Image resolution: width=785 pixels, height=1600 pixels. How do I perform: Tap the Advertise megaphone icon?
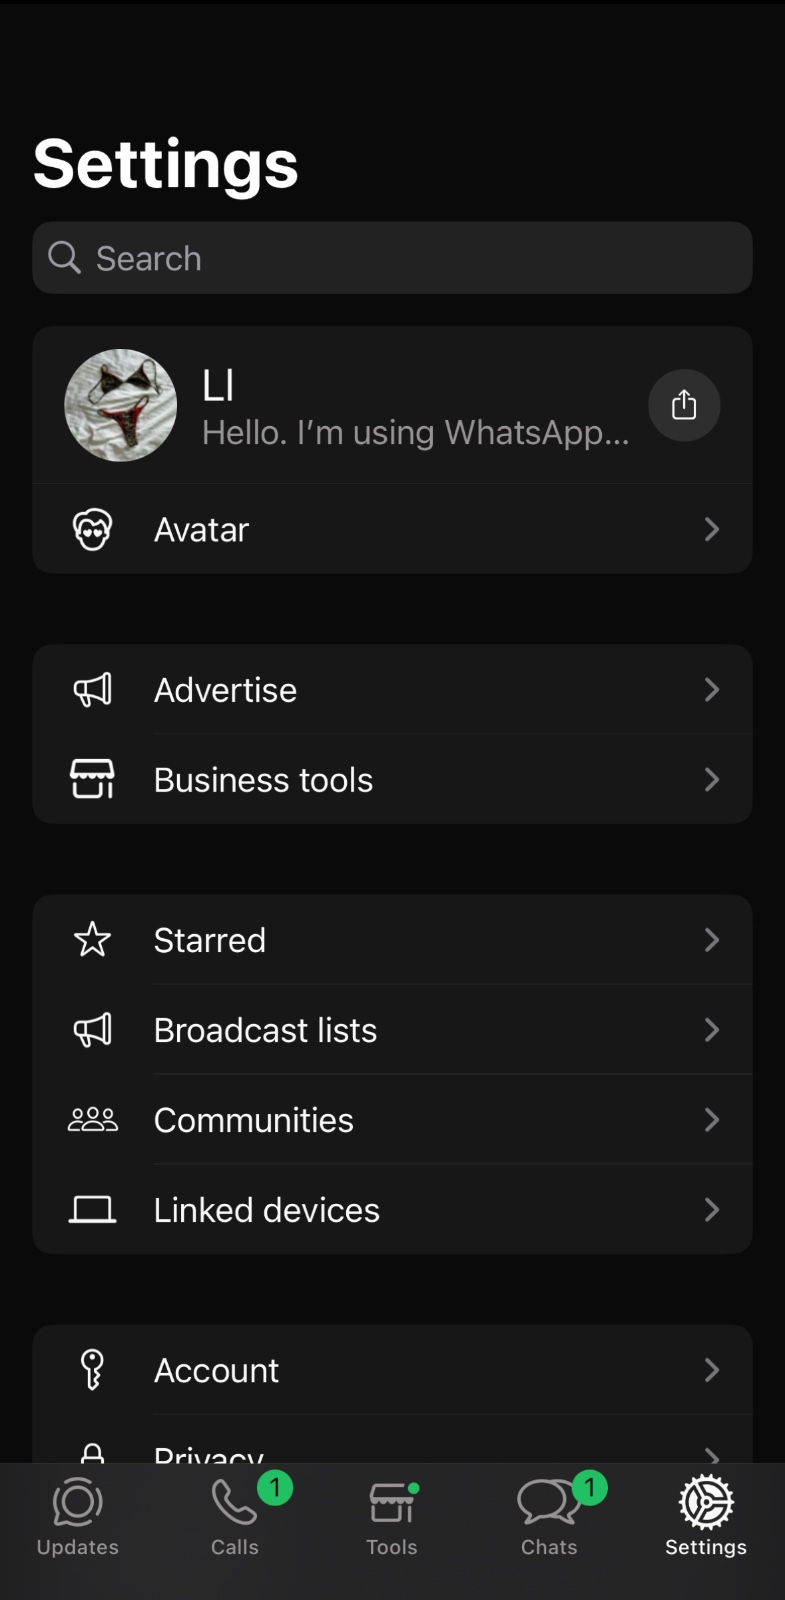click(x=92, y=690)
